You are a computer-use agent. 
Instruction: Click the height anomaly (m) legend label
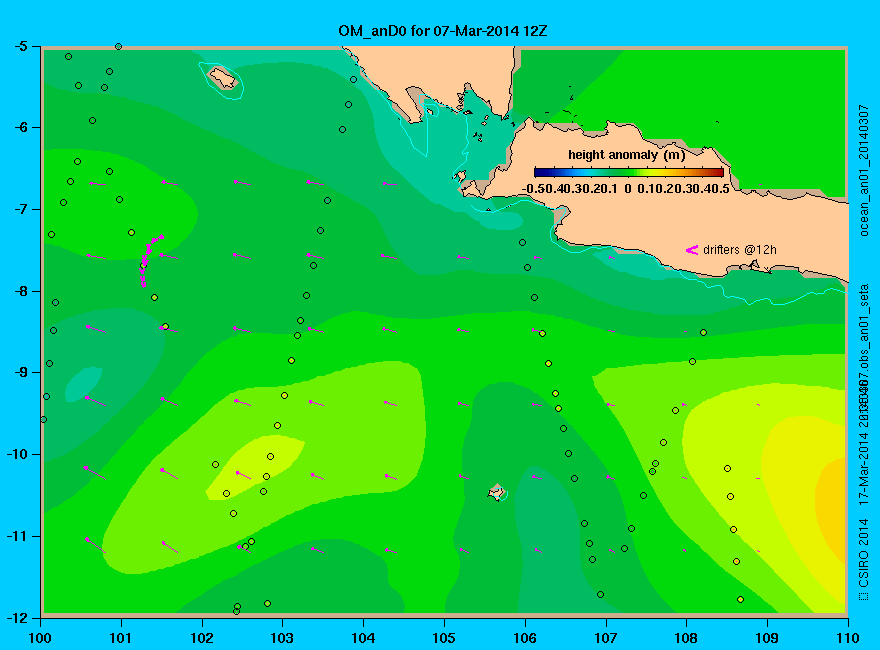[x=626, y=155]
